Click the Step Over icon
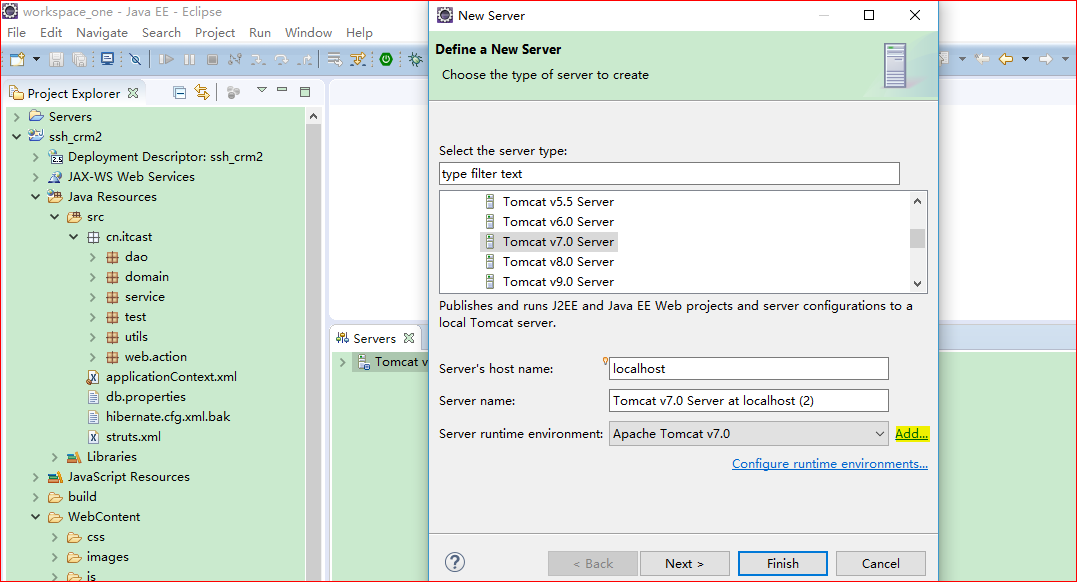The height and width of the screenshot is (582, 1077). (281, 60)
